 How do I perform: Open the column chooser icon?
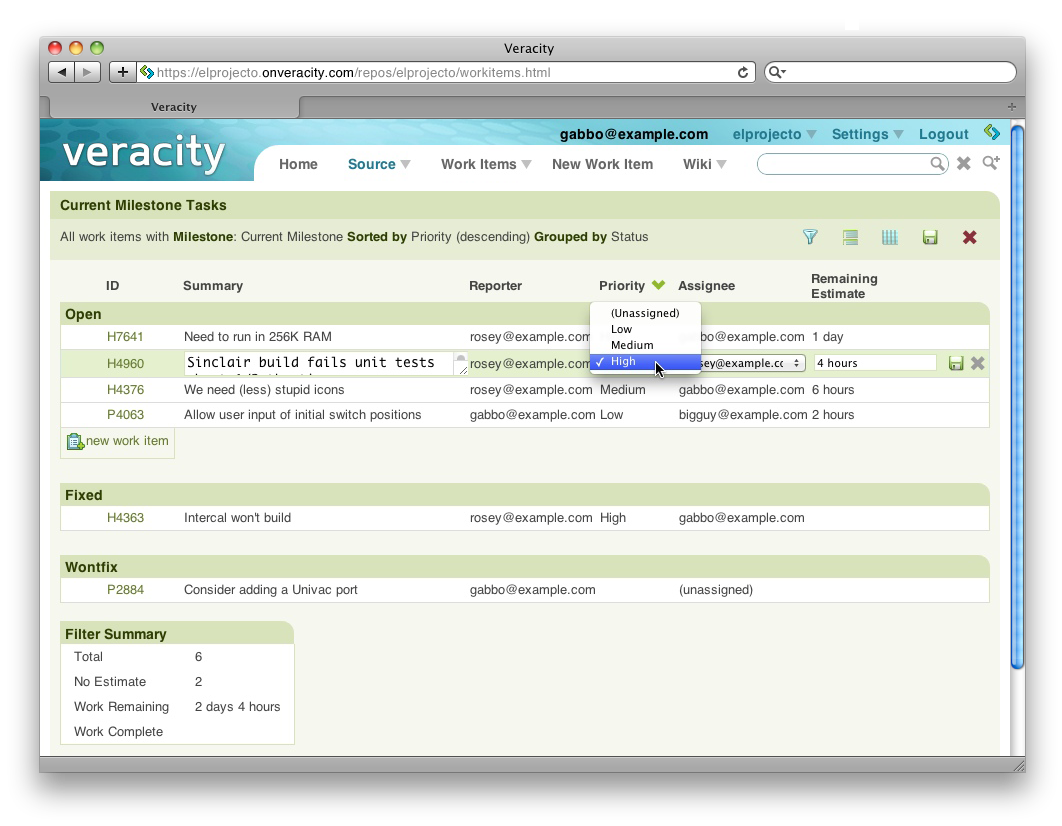coord(890,237)
